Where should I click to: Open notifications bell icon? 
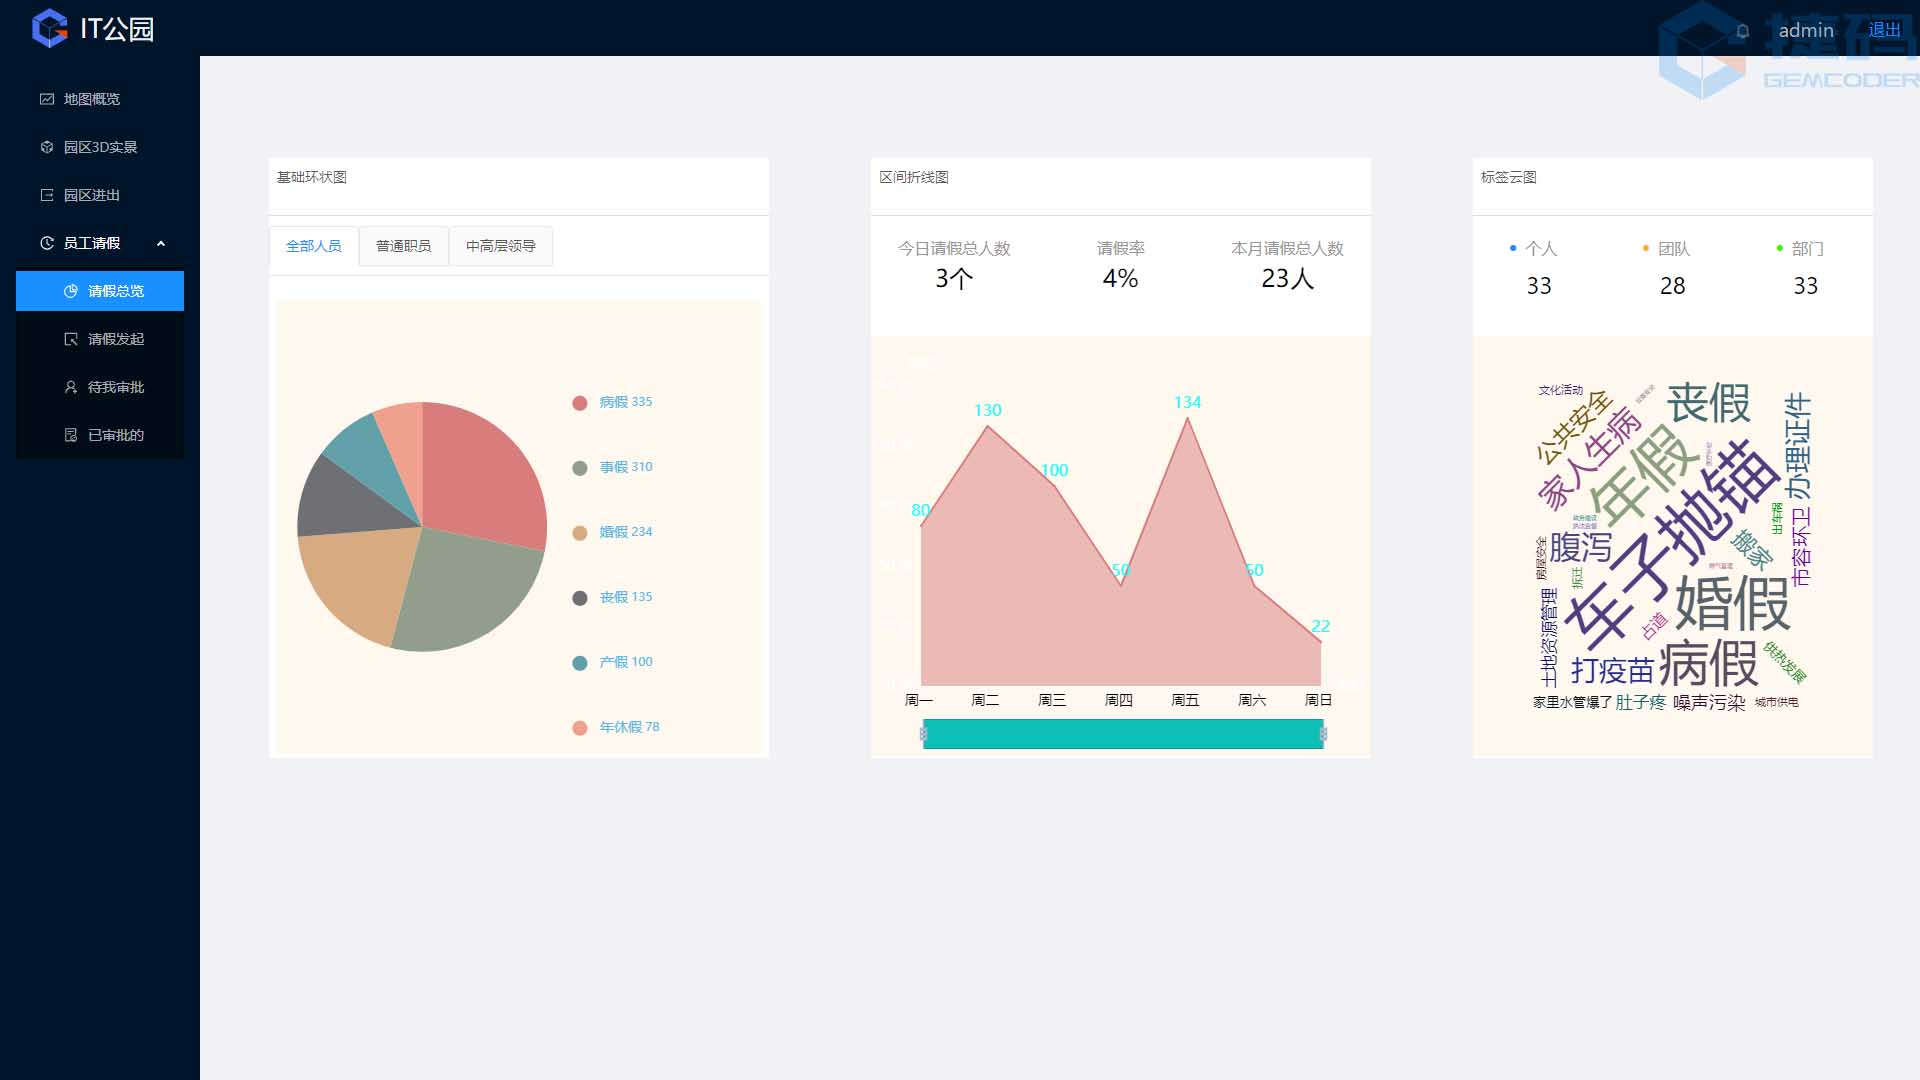[1743, 31]
